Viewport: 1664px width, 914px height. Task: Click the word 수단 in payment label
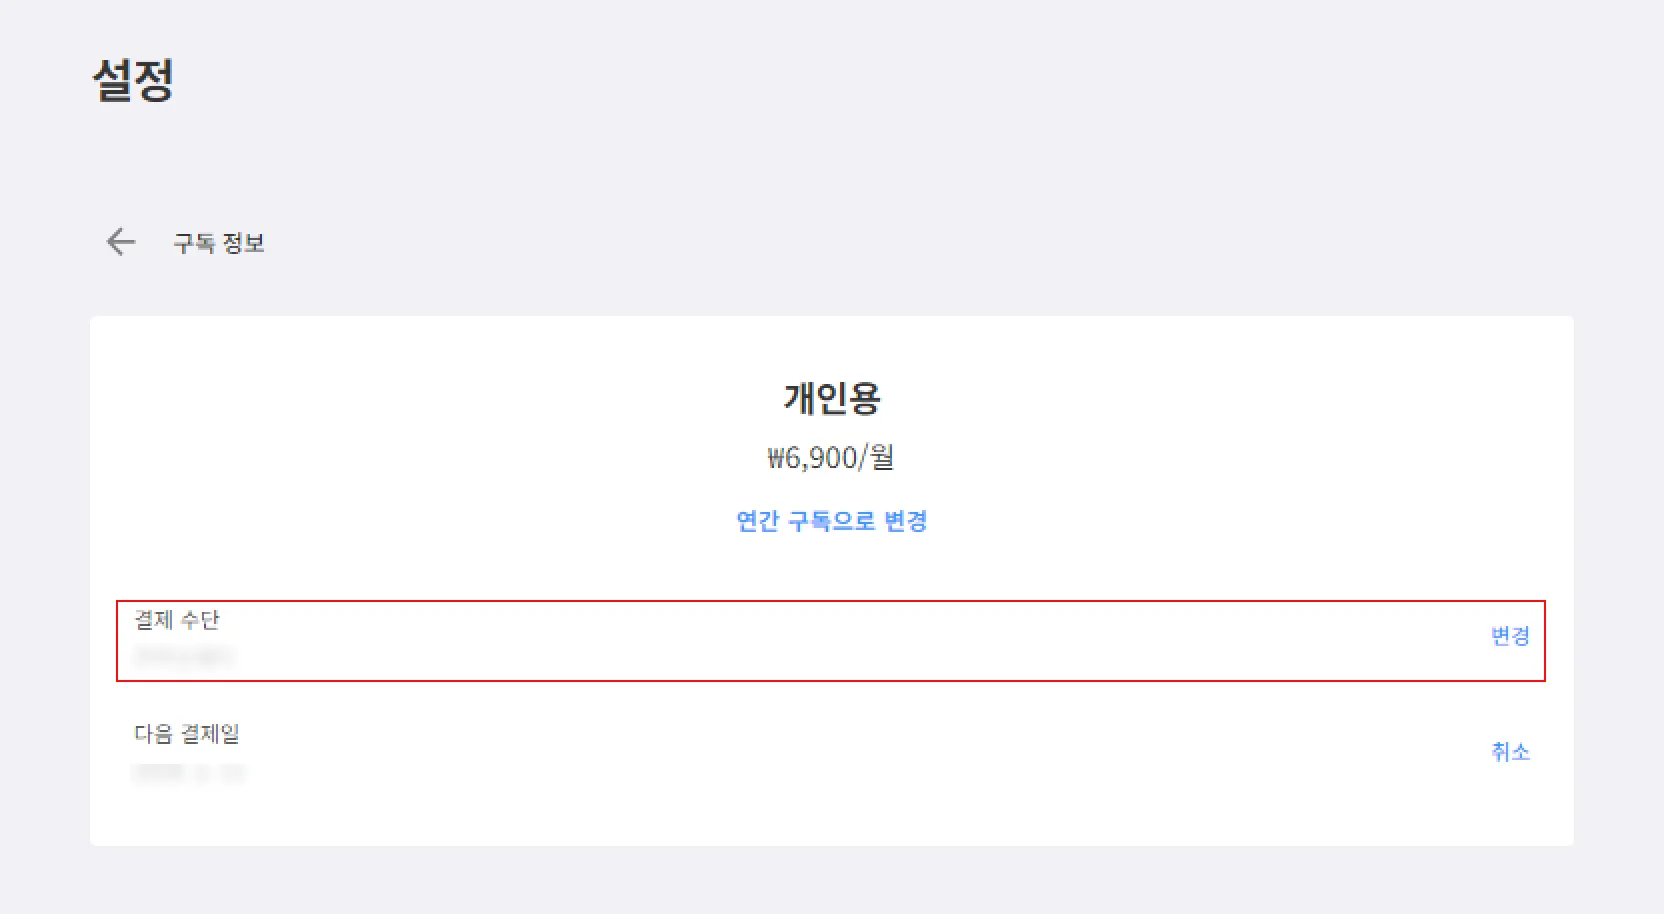point(200,620)
